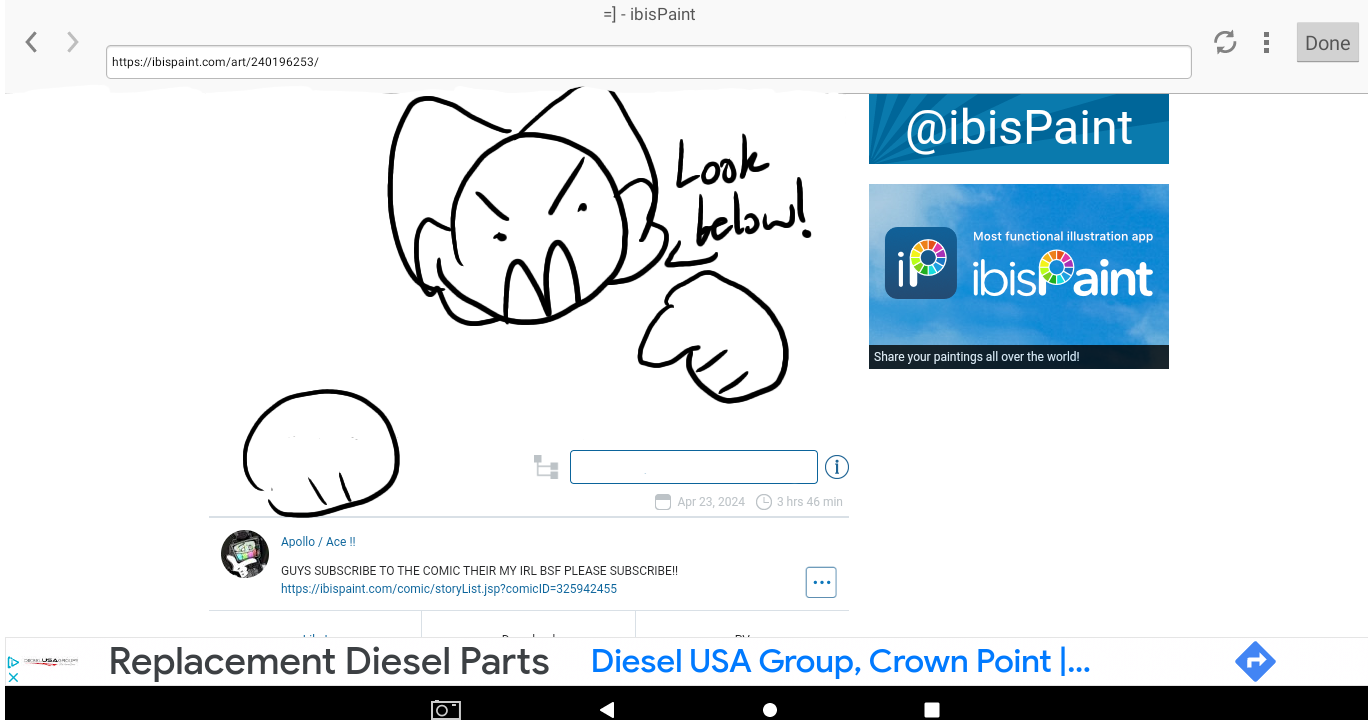Image resolution: width=1368 pixels, height=720 pixels.
Task: Click the browser forward arrow
Action: tap(73, 42)
